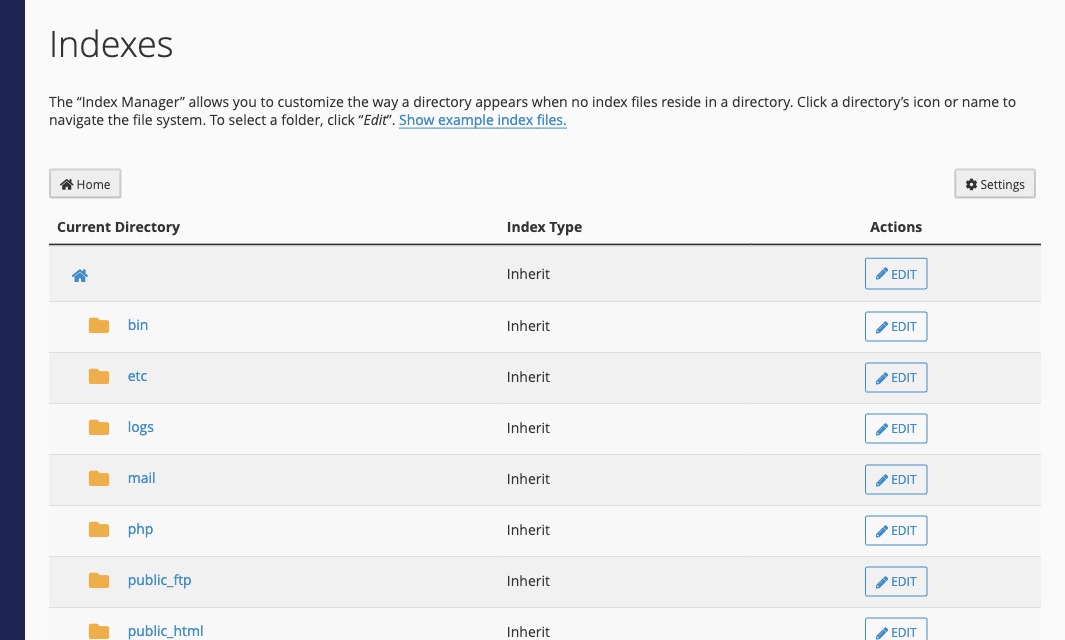This screenshot has height=640, width=1065.
Task: Click EDIT in the bin row
Action: click(896, 327)
